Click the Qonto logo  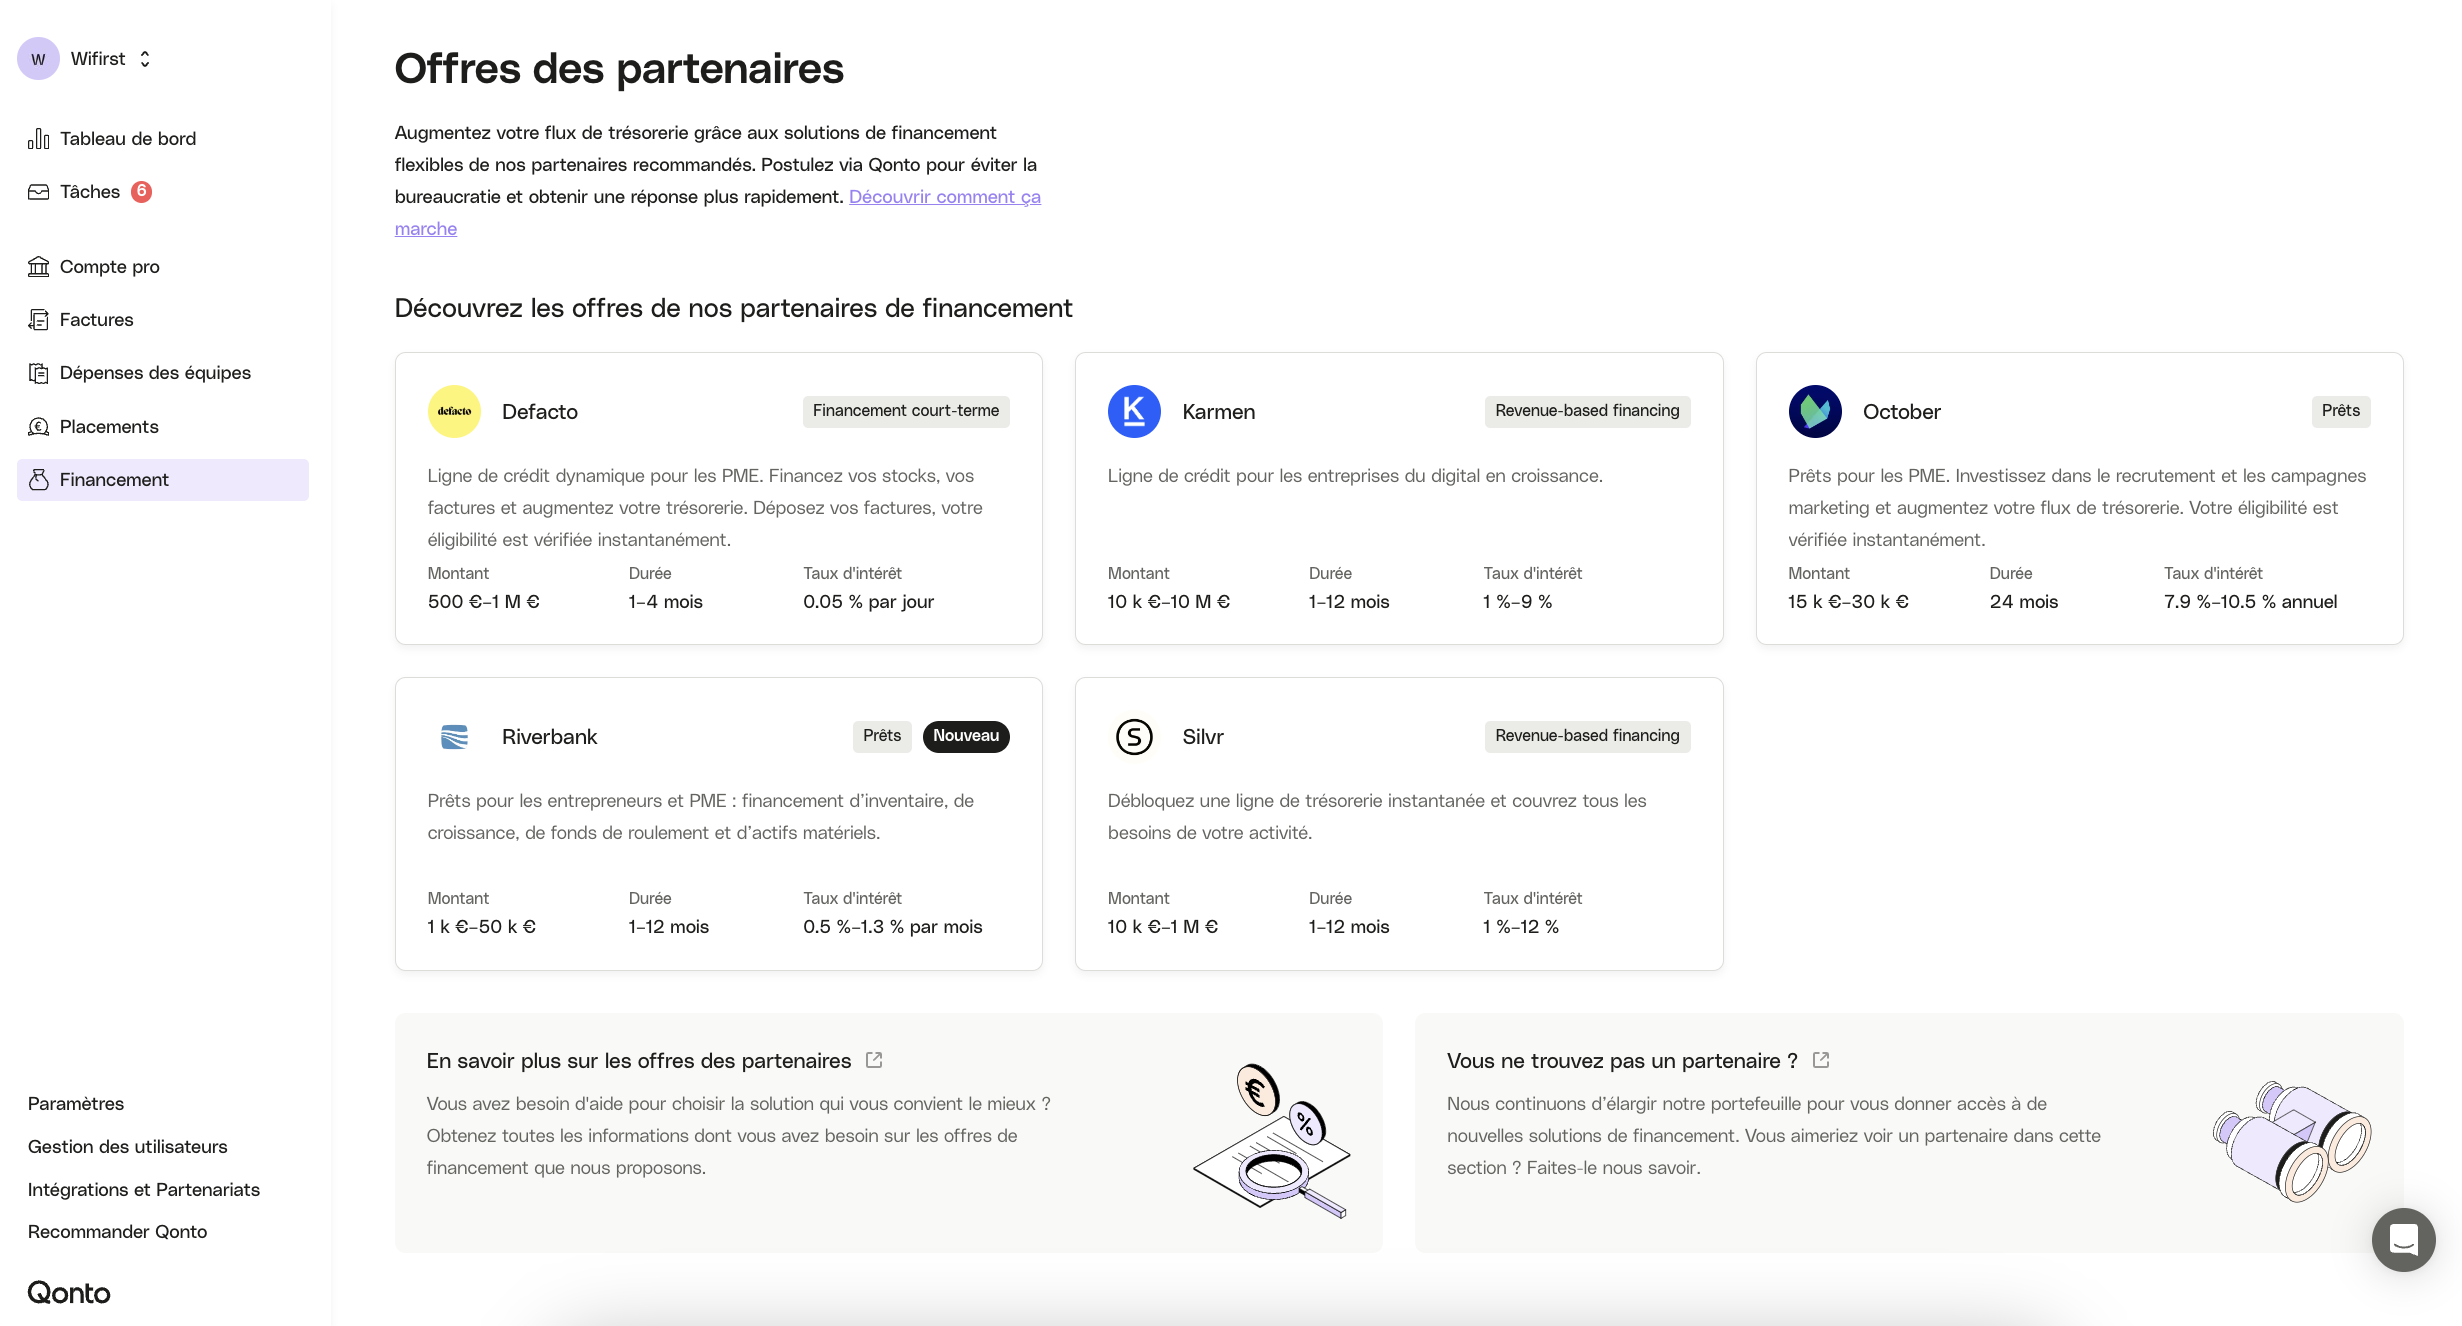(x=69, y=1293)
